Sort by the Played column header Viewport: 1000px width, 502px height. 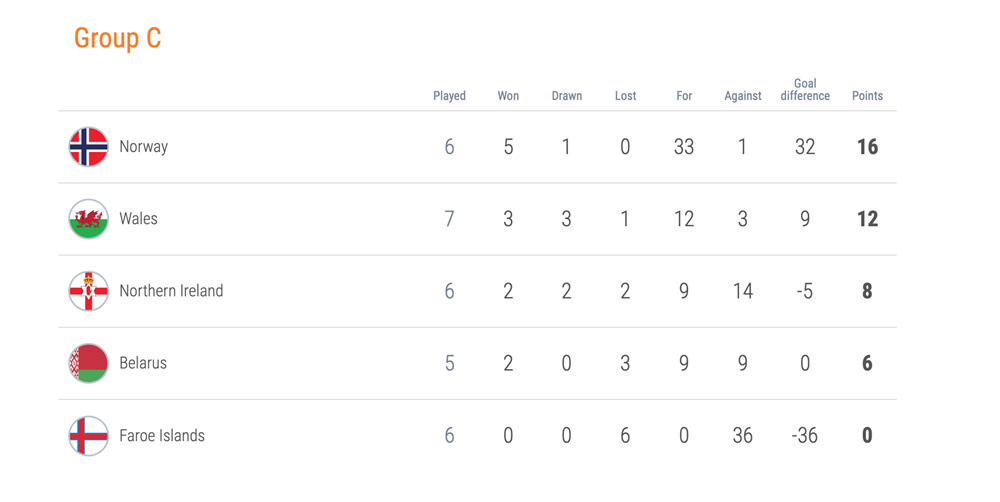click(x=450, y=96)
